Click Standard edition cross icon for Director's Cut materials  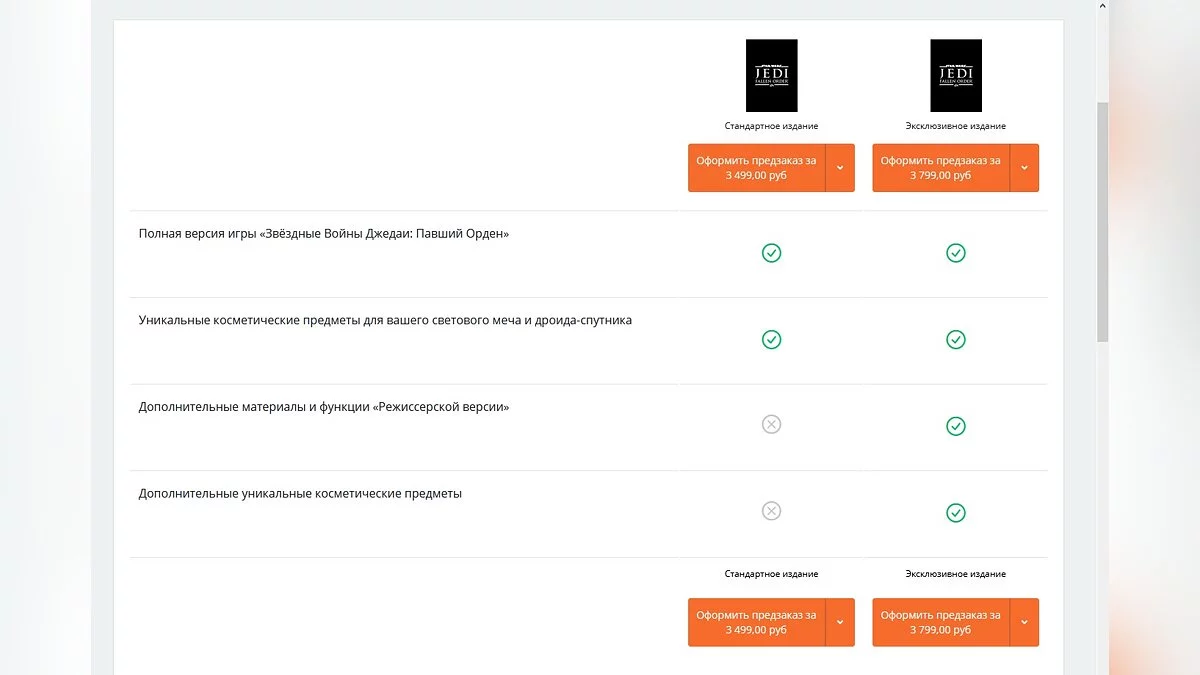[x=771, y=425]
